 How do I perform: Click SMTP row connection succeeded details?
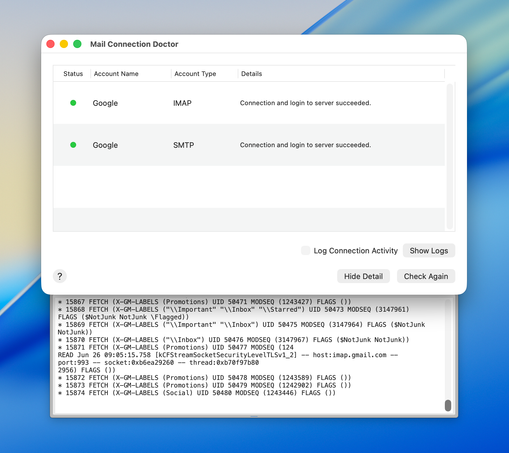tap(305, 145)
